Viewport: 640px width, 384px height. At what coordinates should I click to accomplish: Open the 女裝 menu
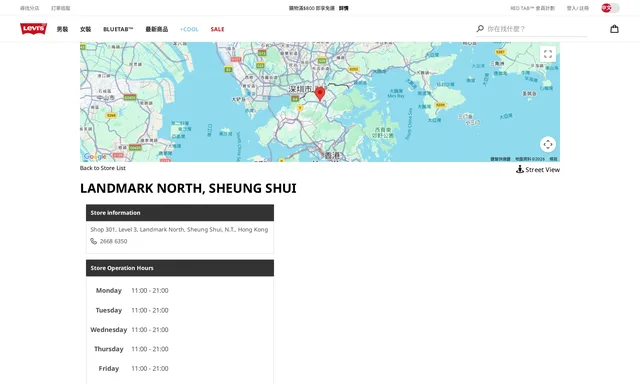pyautogui.click(x=85, y=29)
